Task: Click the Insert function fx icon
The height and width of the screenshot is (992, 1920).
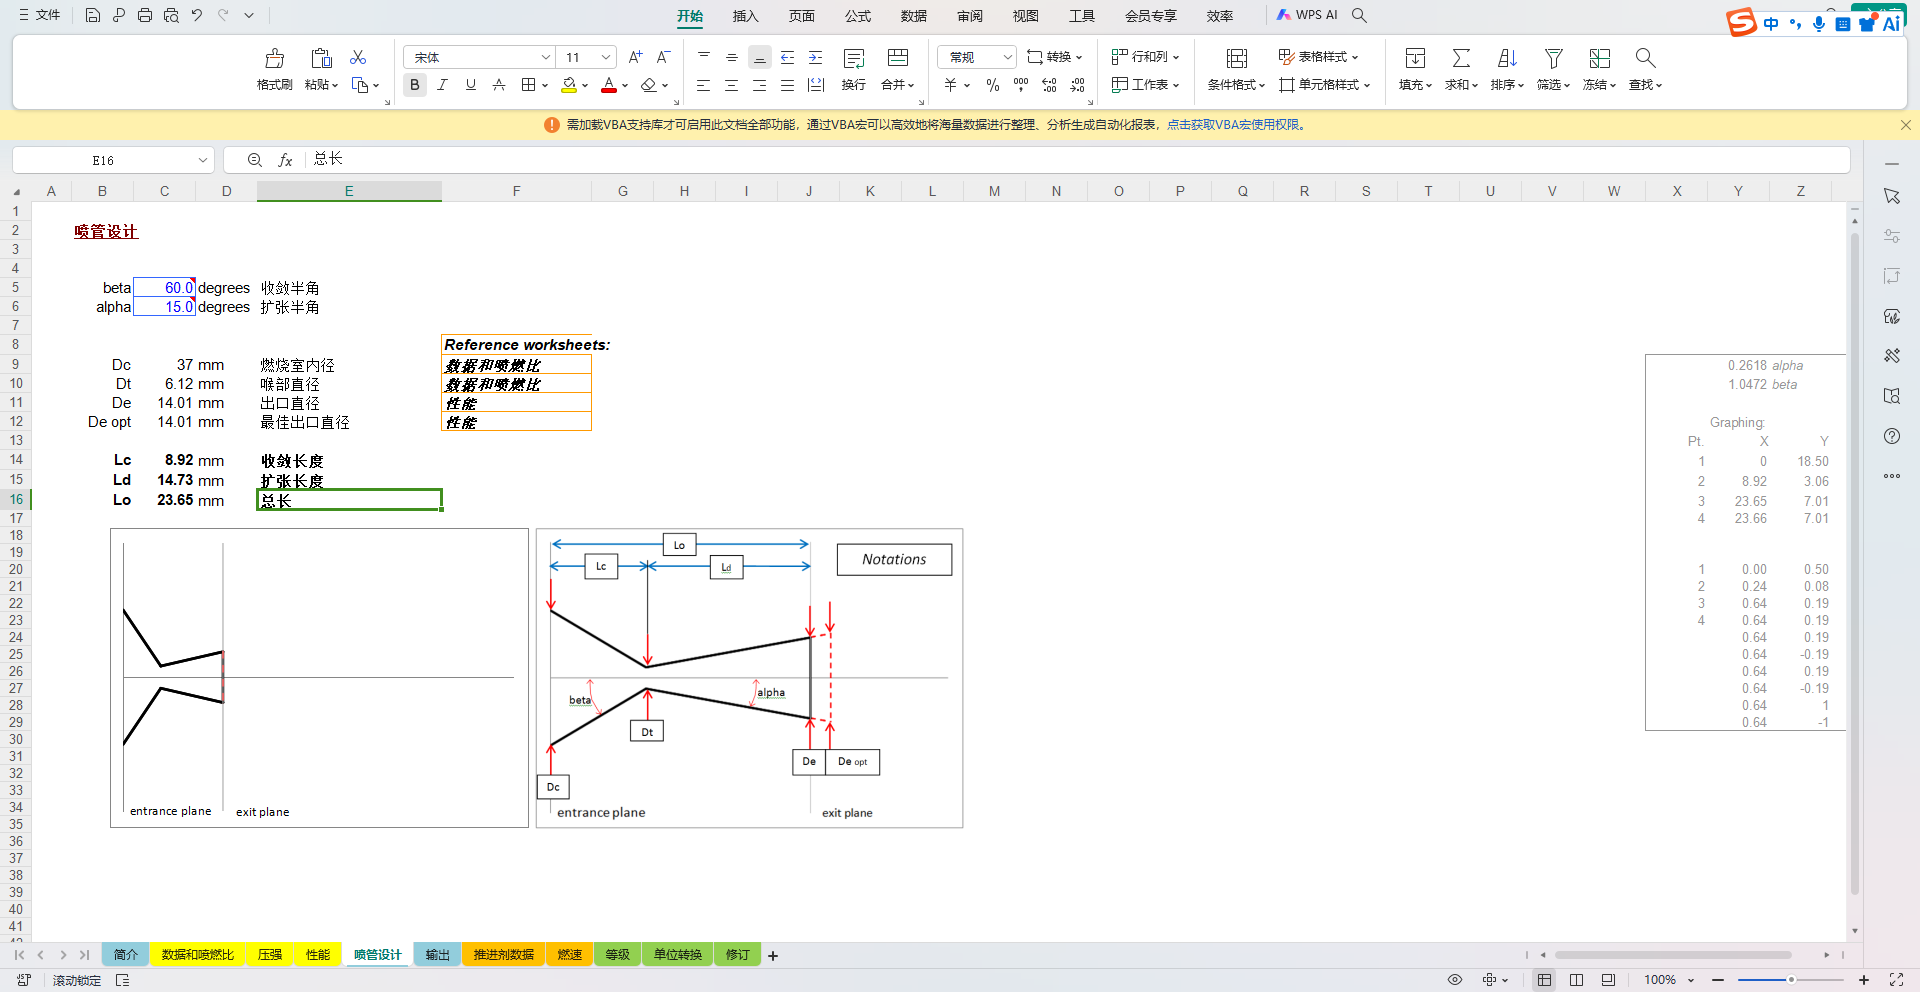Action: [285, 160]
